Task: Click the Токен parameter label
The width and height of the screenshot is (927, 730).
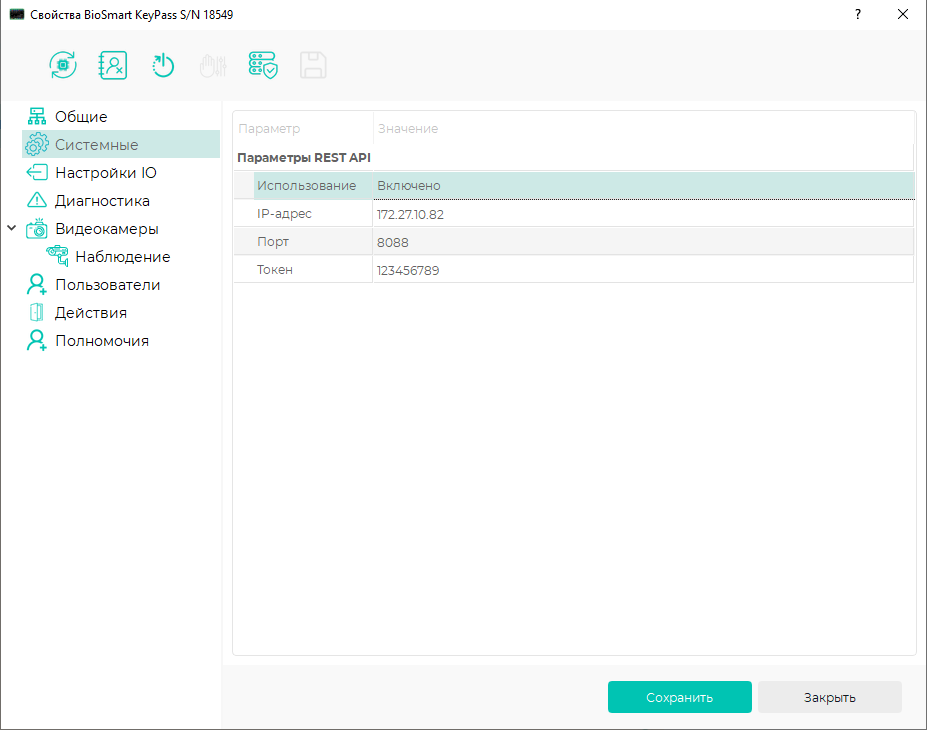Action: pyautogui.click(x=275, y=270)
